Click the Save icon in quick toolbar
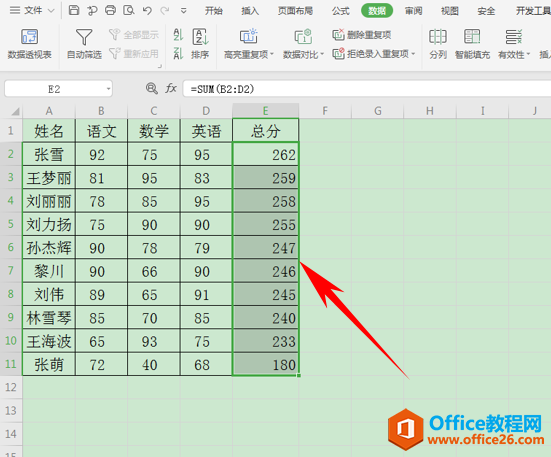 [74, 10]
